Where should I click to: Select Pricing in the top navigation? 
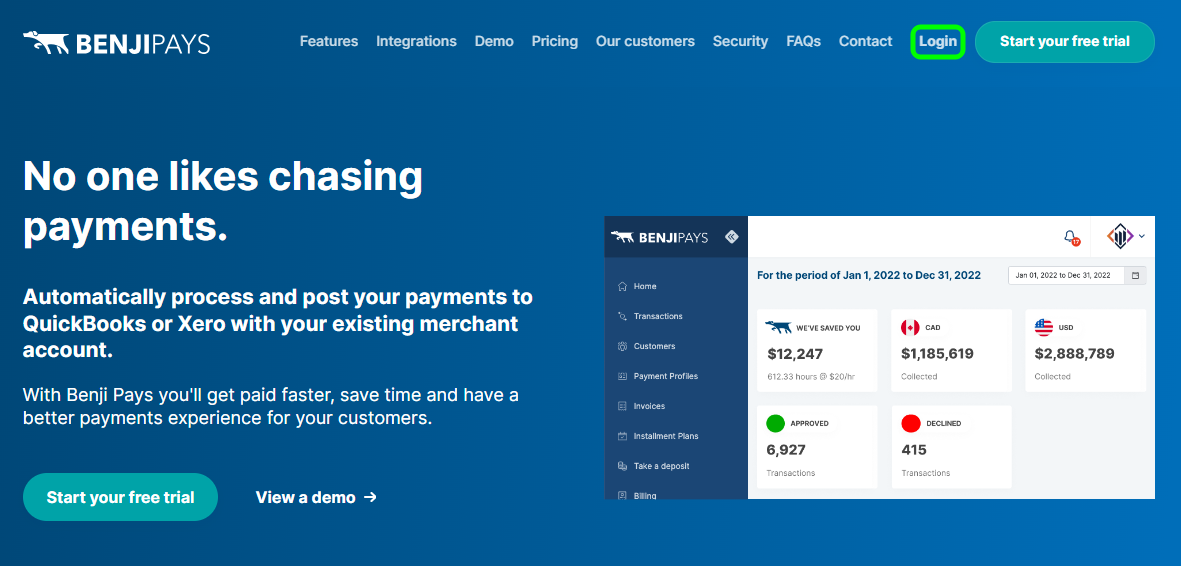point(554,41)
